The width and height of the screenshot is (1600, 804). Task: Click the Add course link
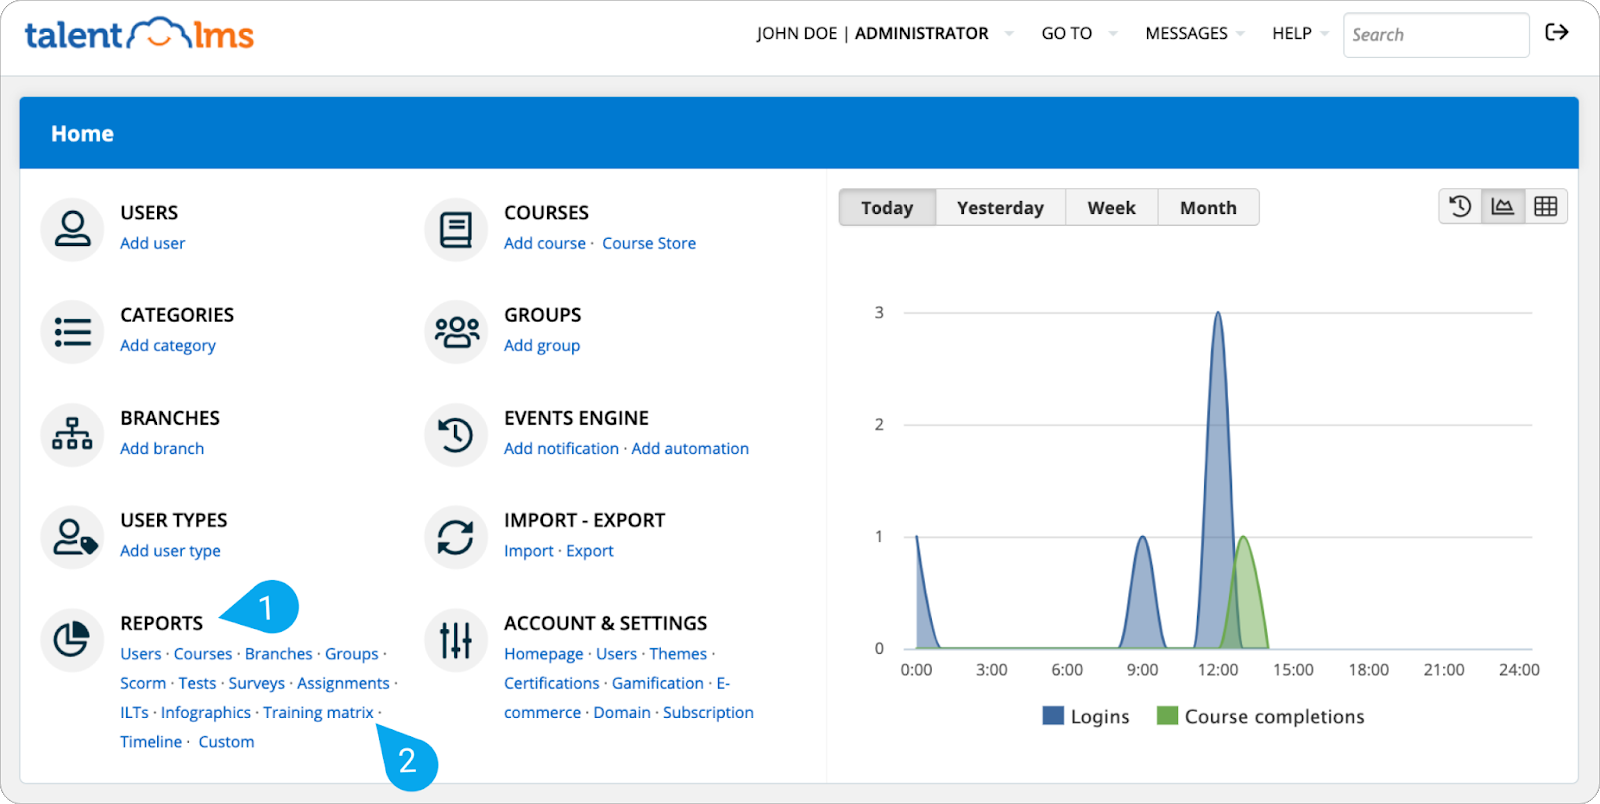pyautogui.click(x=545, y=243)
